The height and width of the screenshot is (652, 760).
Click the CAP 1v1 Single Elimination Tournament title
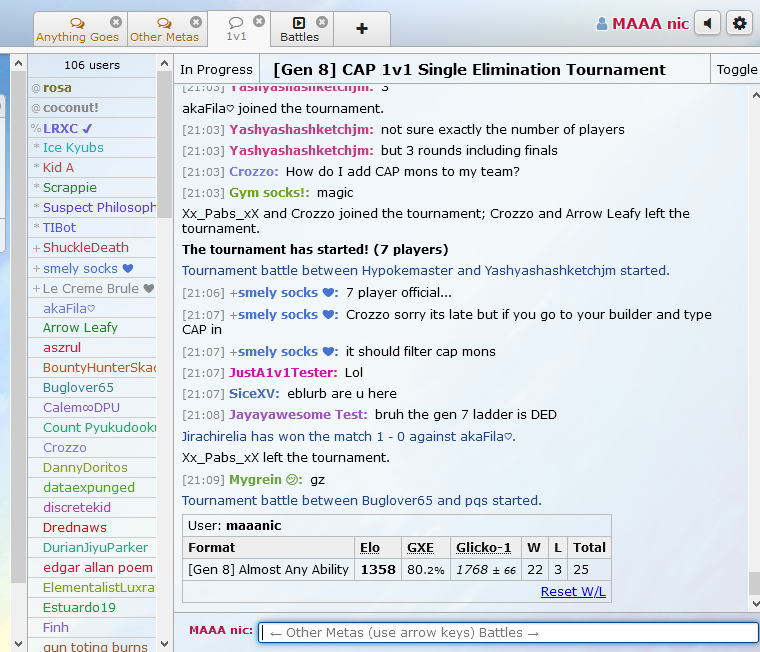click(x=469, y=70)
